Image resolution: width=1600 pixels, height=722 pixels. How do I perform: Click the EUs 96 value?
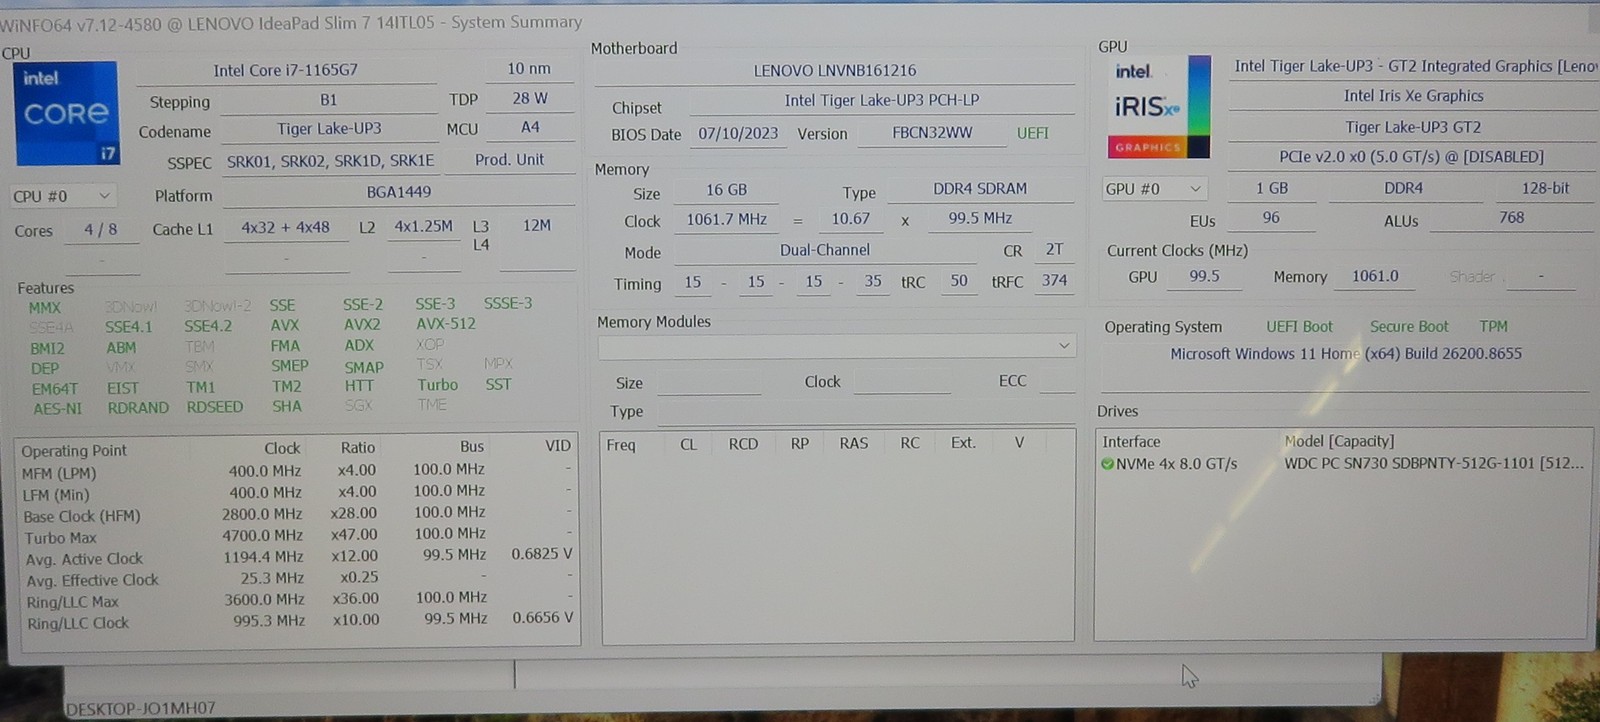(1270, 218)
